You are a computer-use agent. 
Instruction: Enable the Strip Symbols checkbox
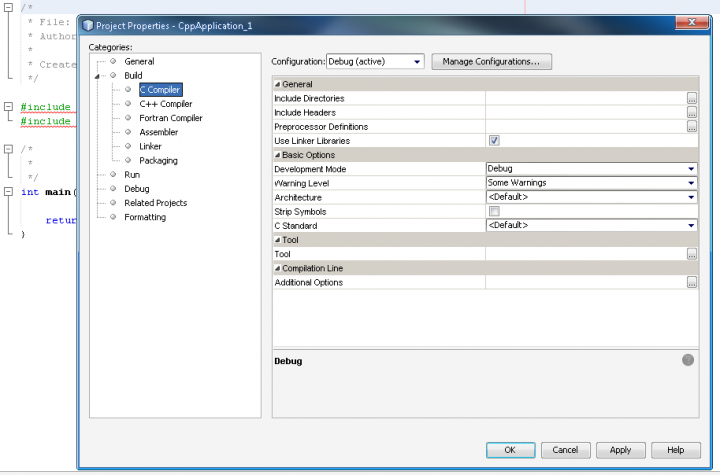pyautogui.click(x=493, y=211)
